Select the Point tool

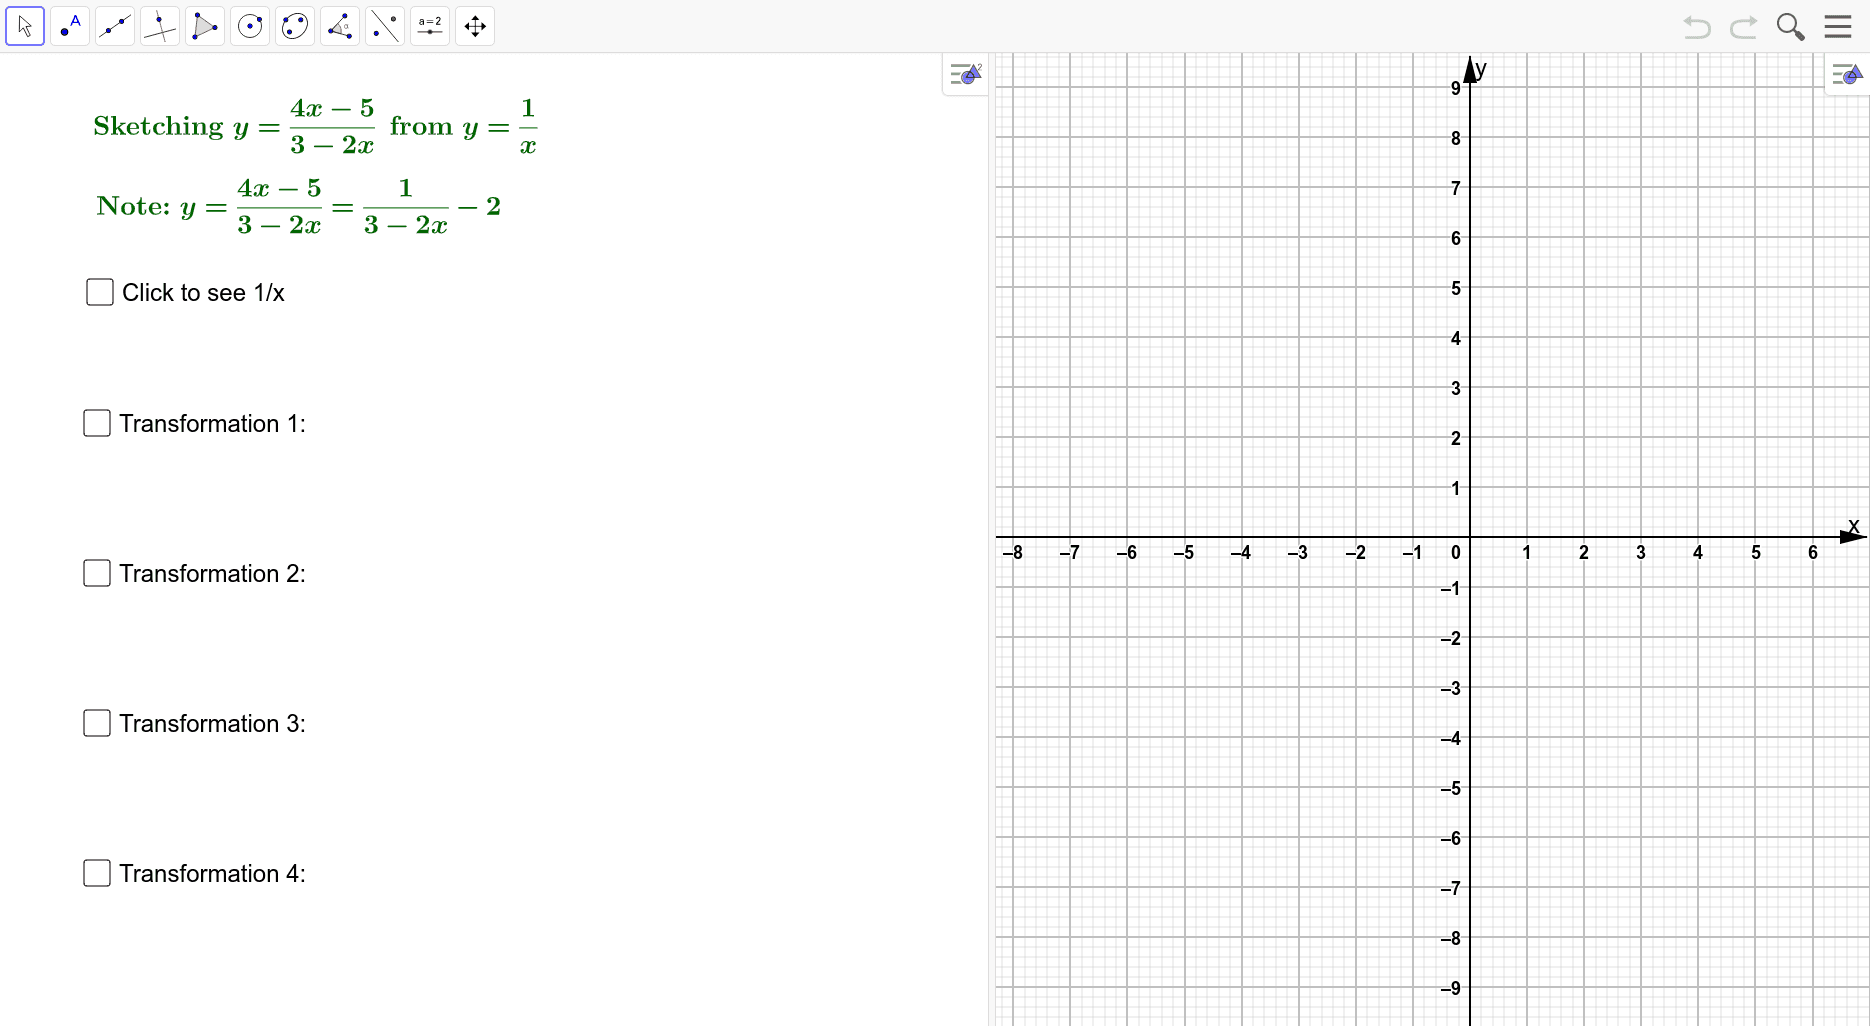(70, 26)
